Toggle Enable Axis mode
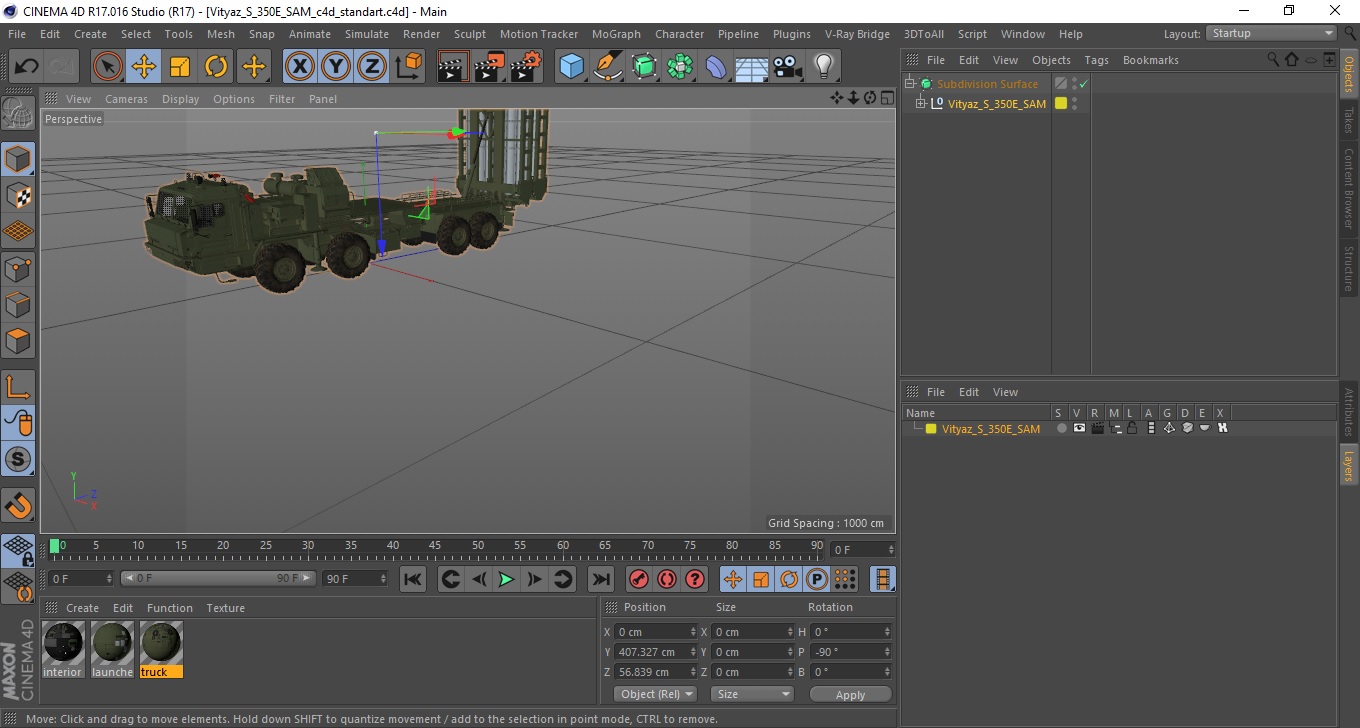Screen dimensions: 1360x728 18,387
